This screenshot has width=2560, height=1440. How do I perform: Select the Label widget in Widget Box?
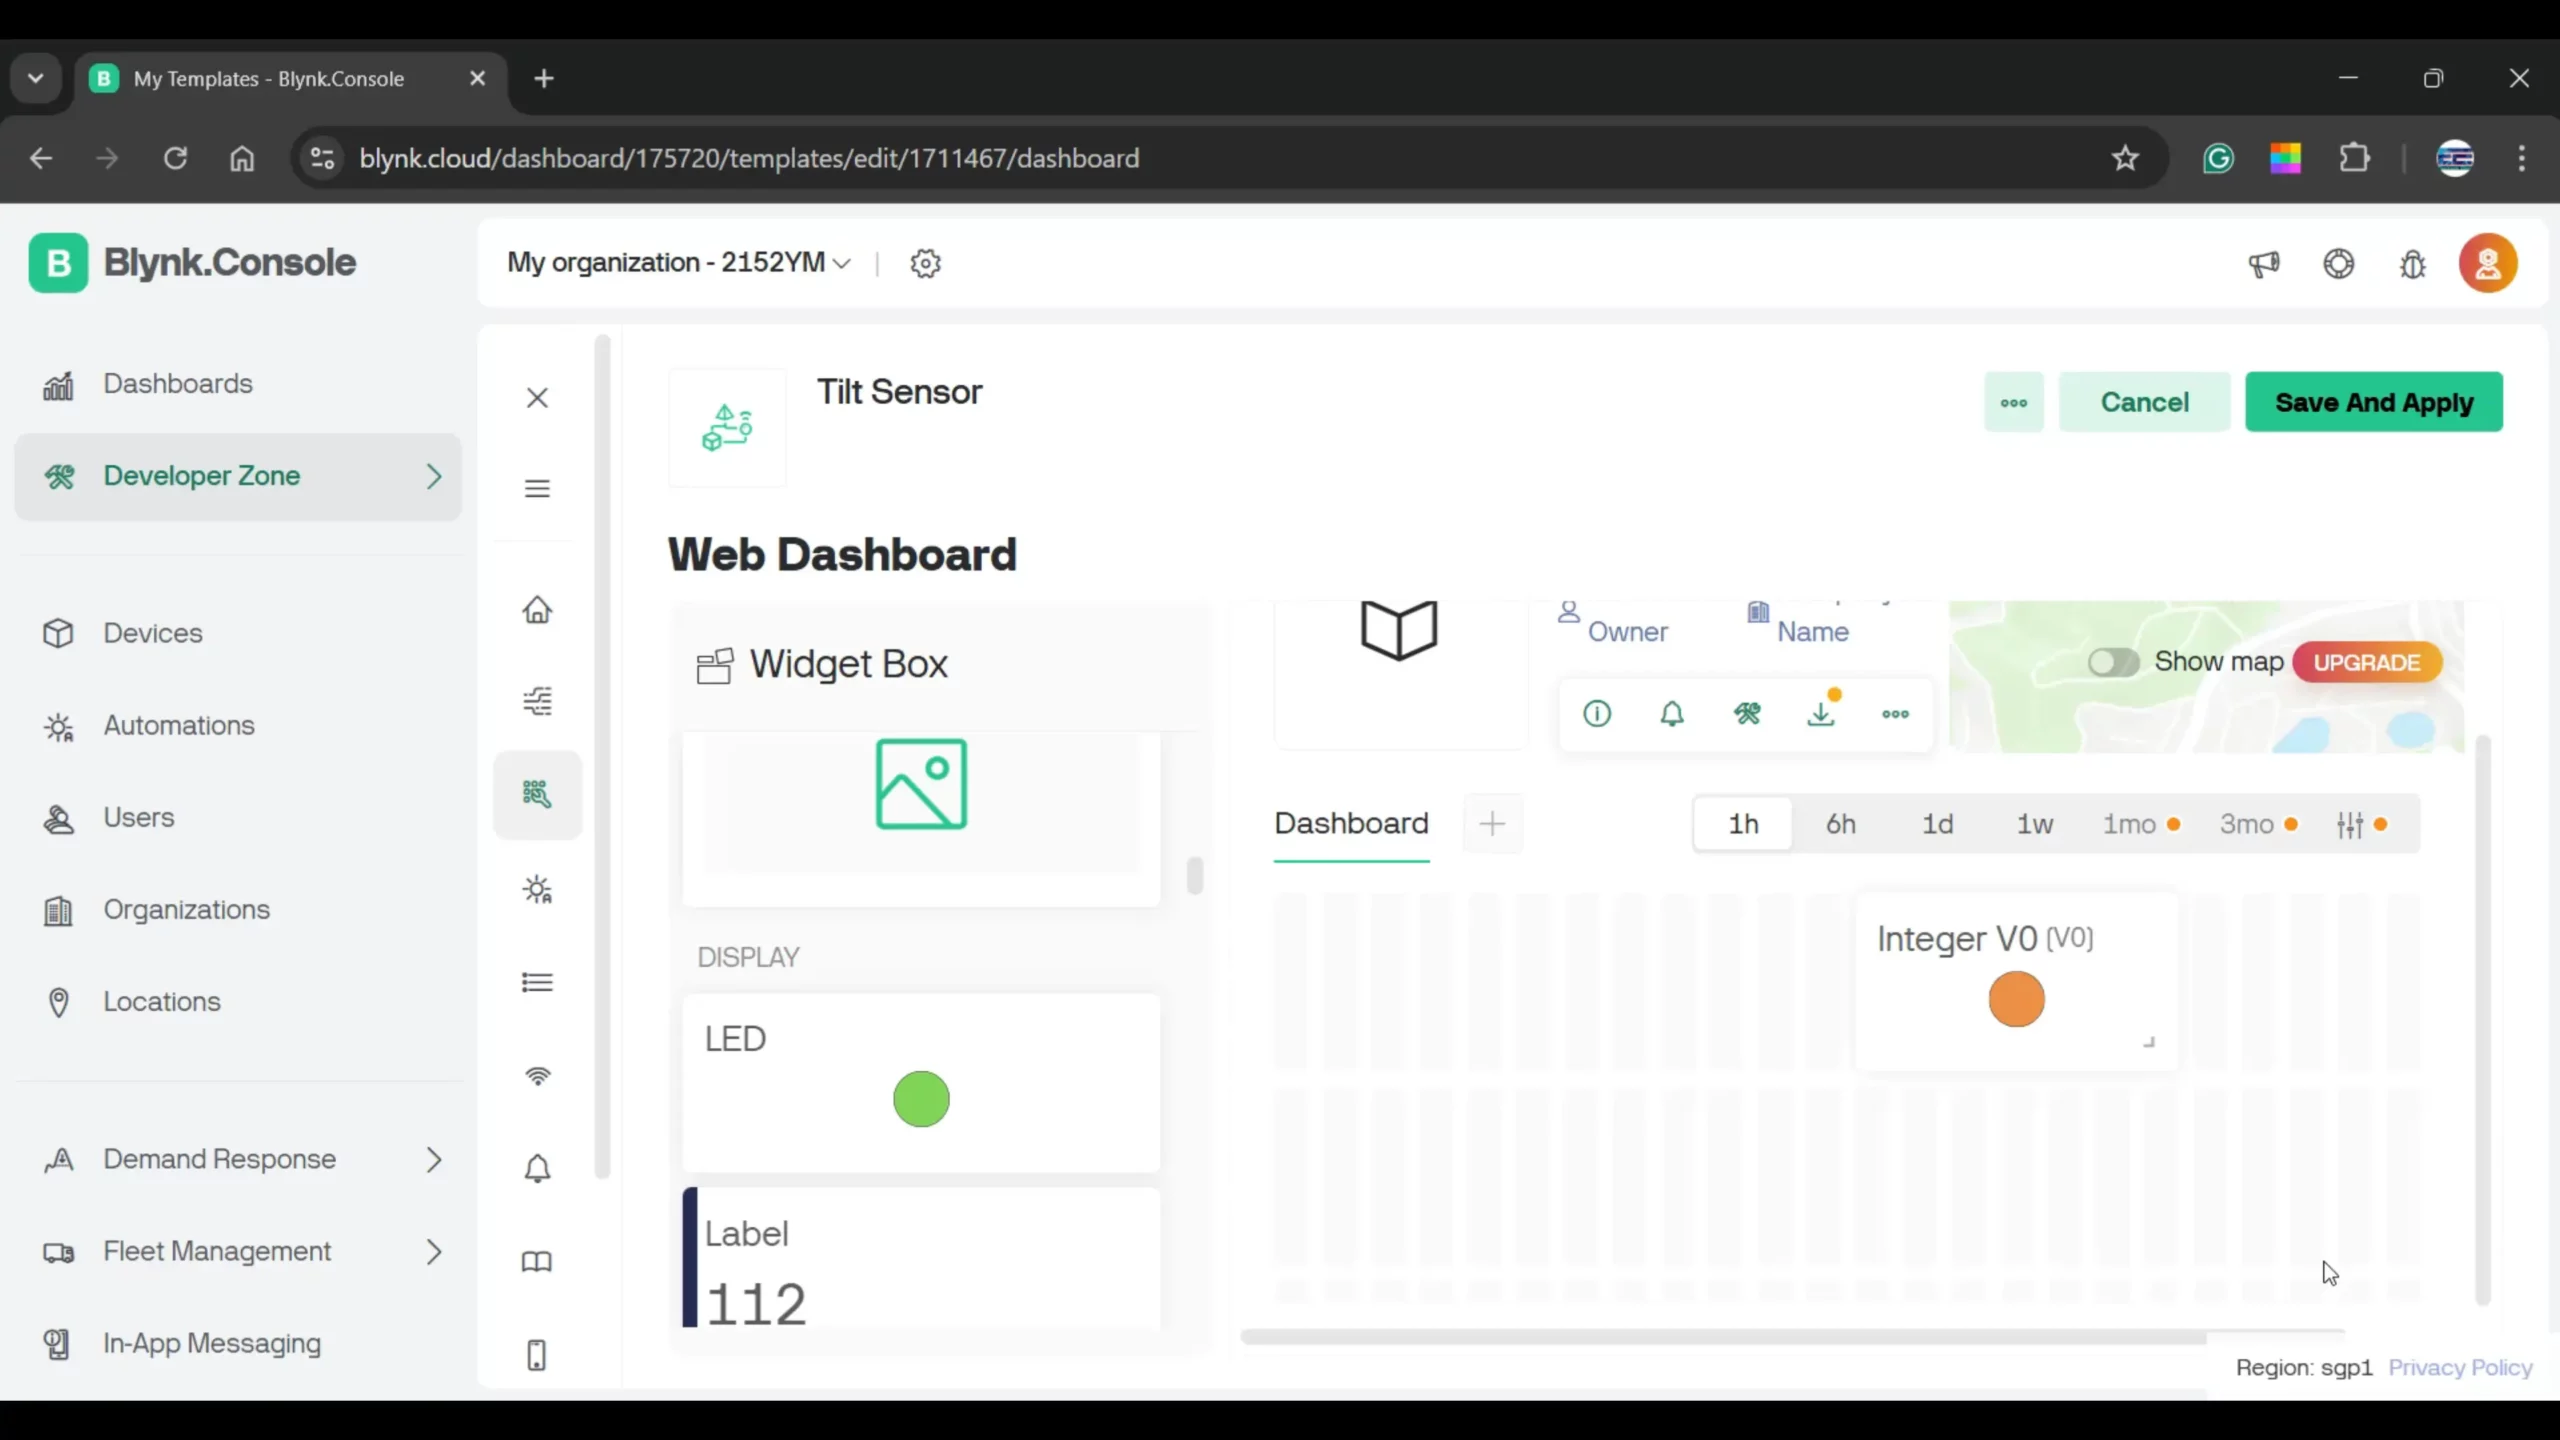(x=921, y=1258)
